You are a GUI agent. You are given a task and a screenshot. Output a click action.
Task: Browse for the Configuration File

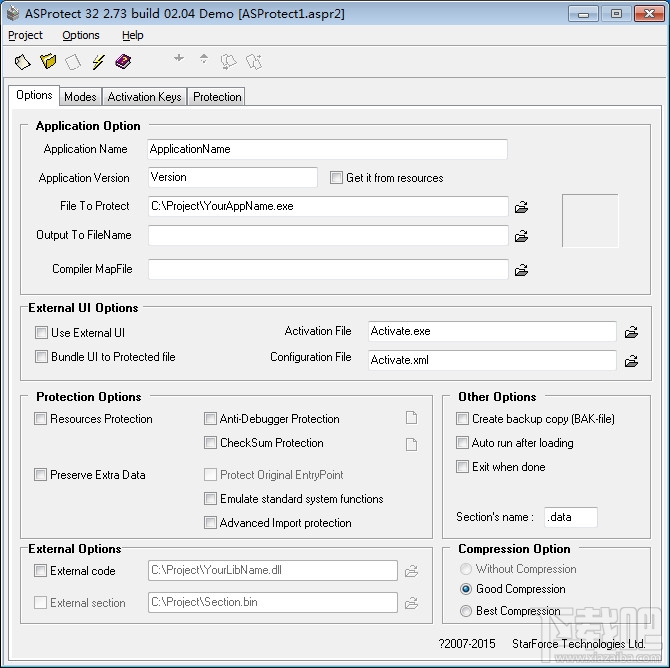[x=632, y=361]
